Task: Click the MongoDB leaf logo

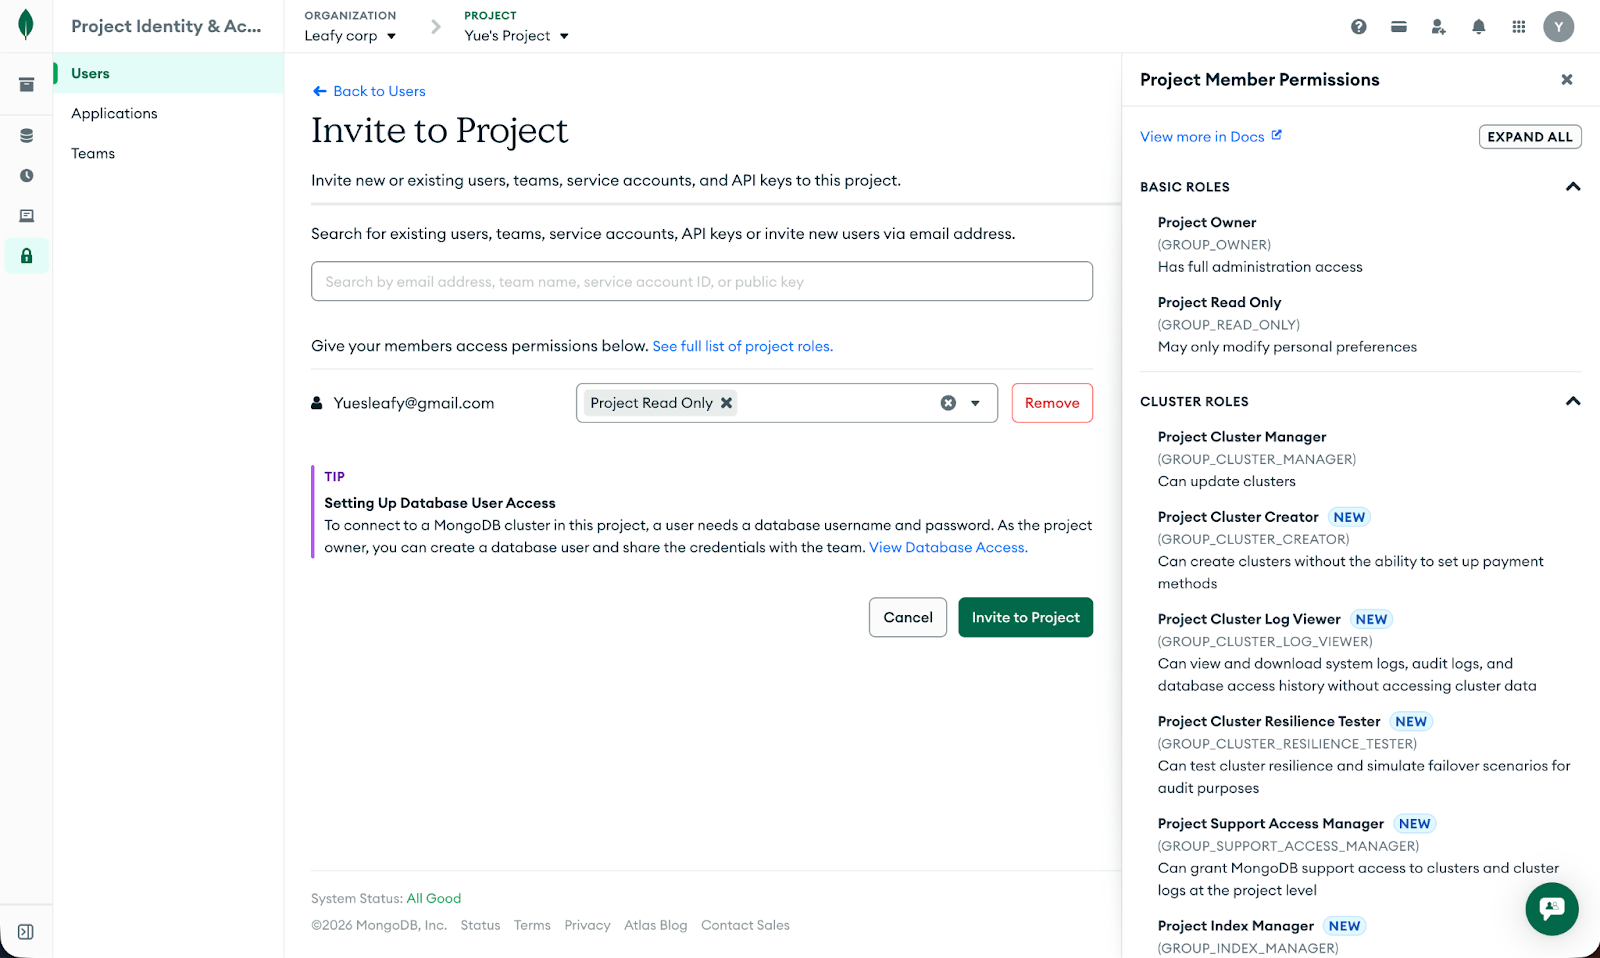Action: point(26,25)
